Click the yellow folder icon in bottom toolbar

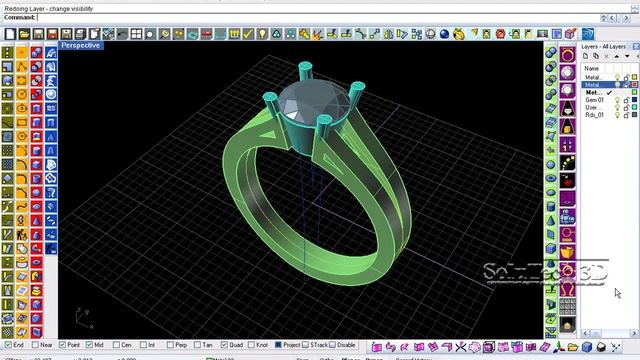[573, 347]
